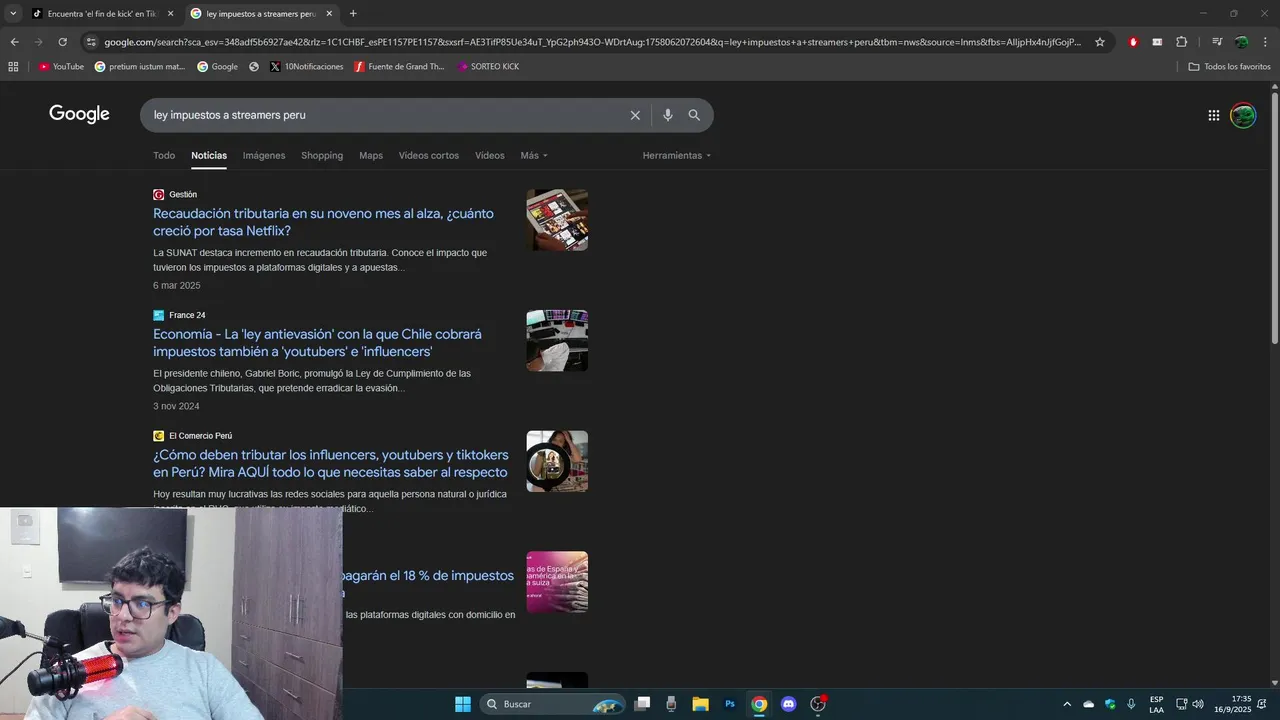Open the ESP LAA language switcher

[1156, 704]
